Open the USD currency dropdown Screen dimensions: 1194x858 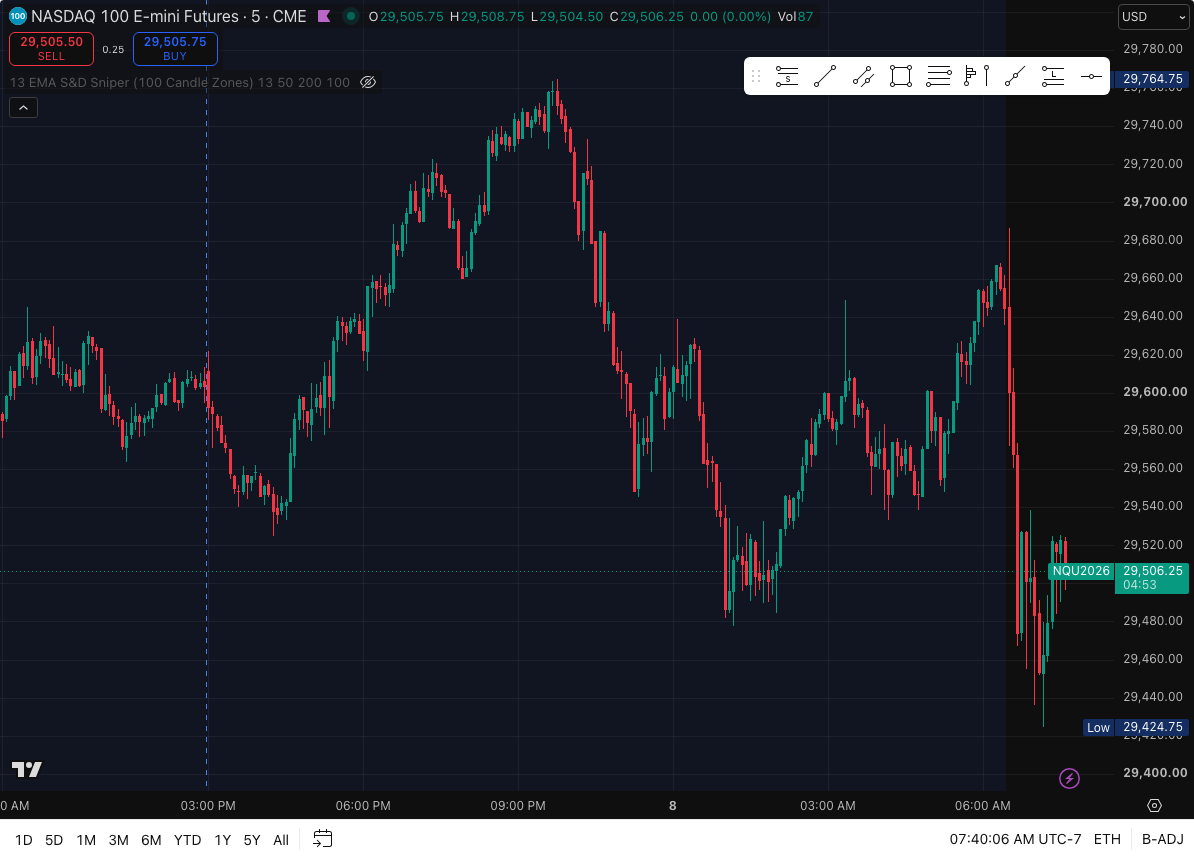tap(1153, 17)
